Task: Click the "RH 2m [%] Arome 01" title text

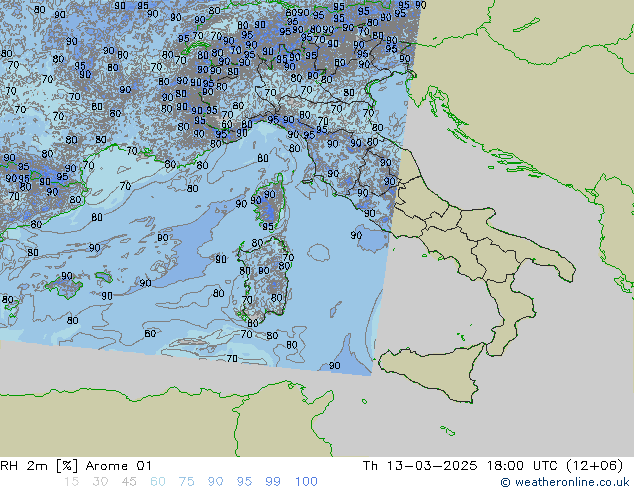Action: click(76, 466)
